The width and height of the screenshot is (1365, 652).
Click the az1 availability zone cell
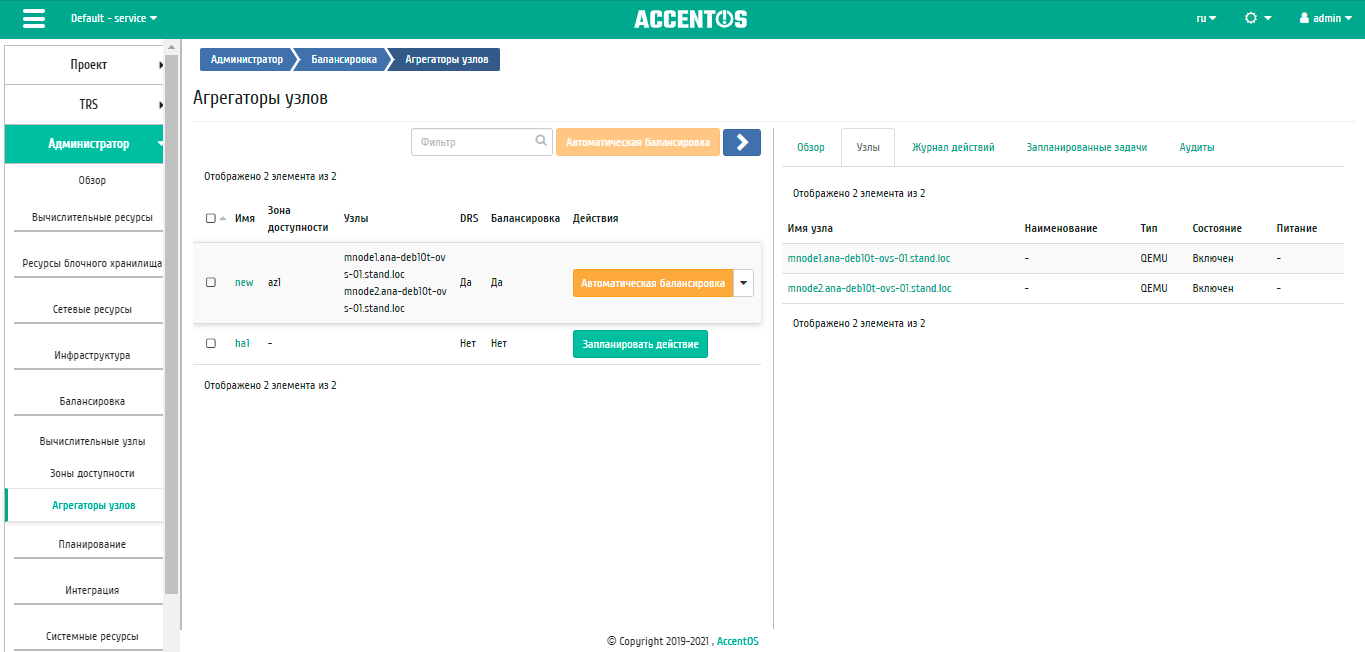(x=275, y=283)
